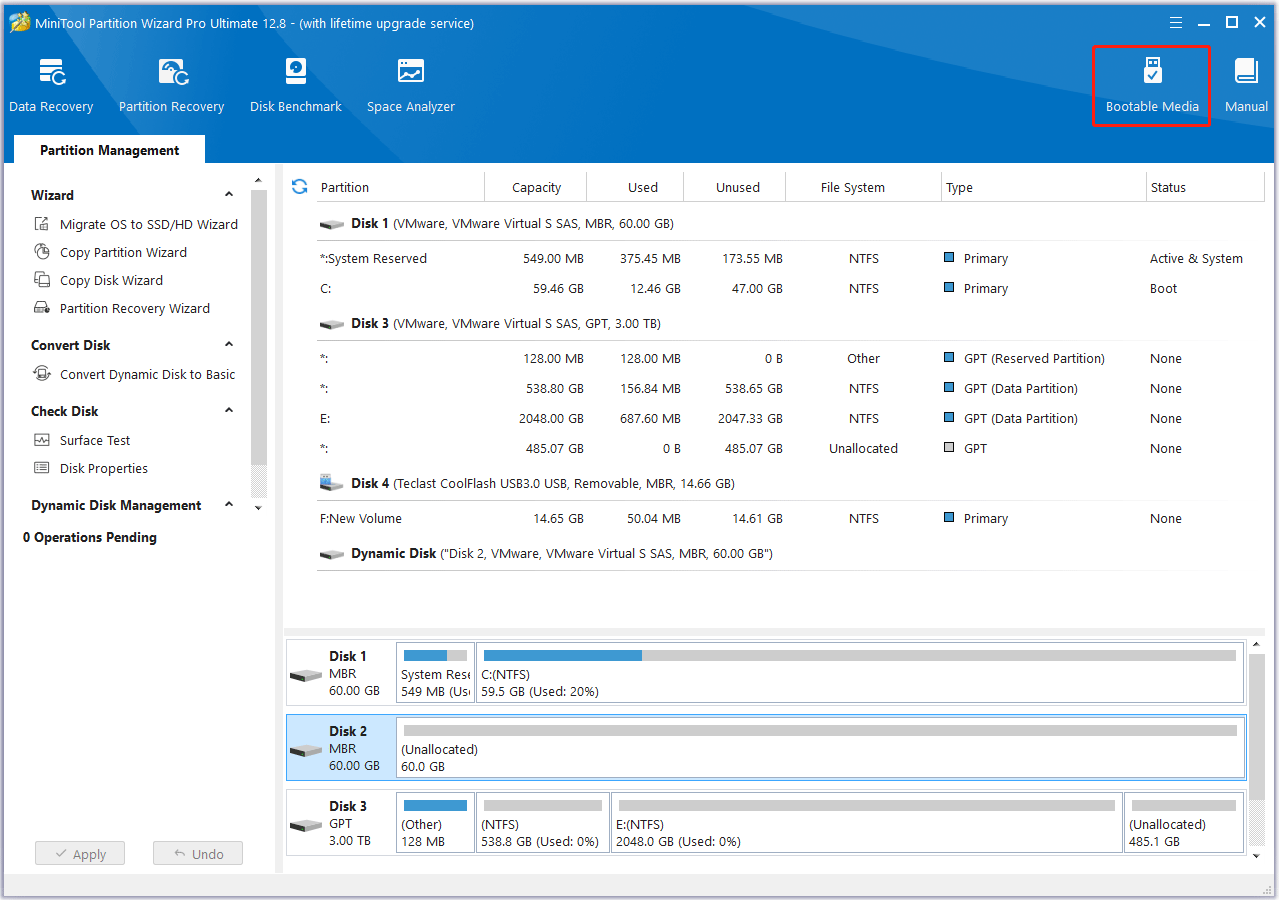
Task: Click the Surface Test icon
Action: 42,440
